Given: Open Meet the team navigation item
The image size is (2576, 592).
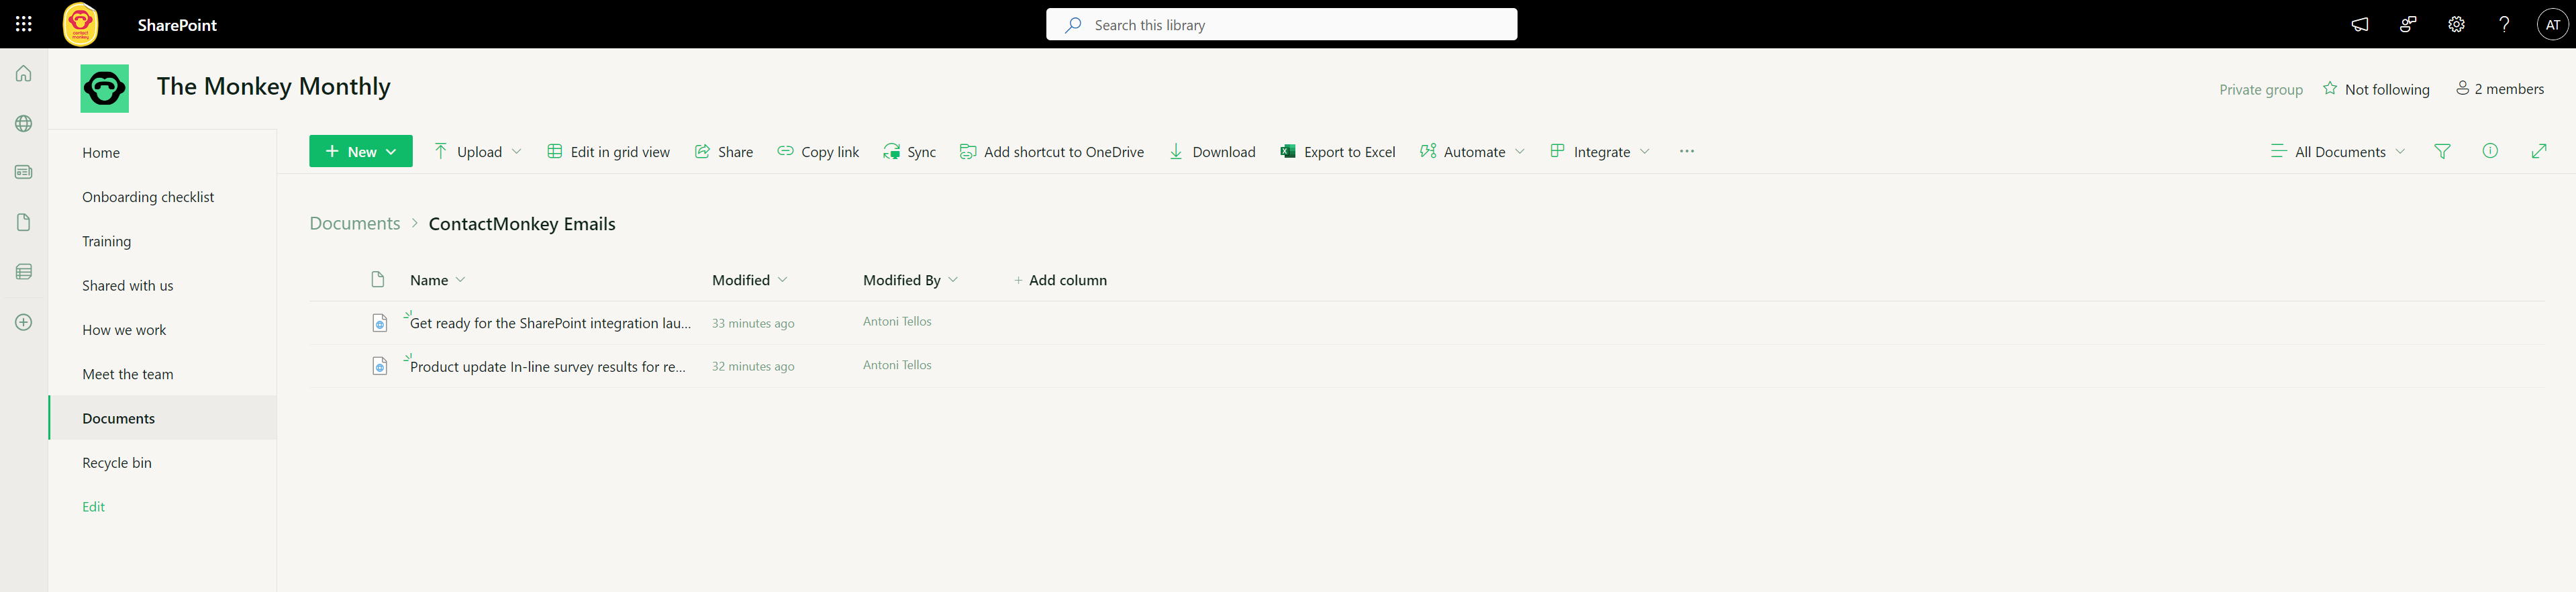Looking at the screenshot, I should (x=127, y=374).
